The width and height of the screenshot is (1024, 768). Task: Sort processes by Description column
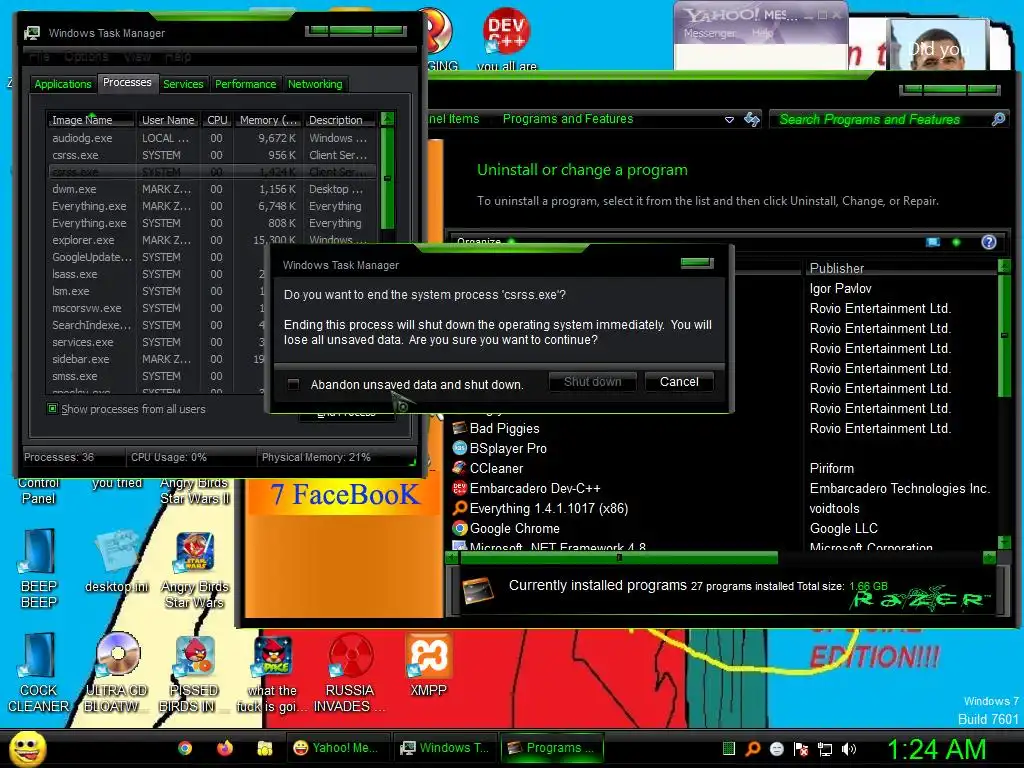[x=340, y=120]
